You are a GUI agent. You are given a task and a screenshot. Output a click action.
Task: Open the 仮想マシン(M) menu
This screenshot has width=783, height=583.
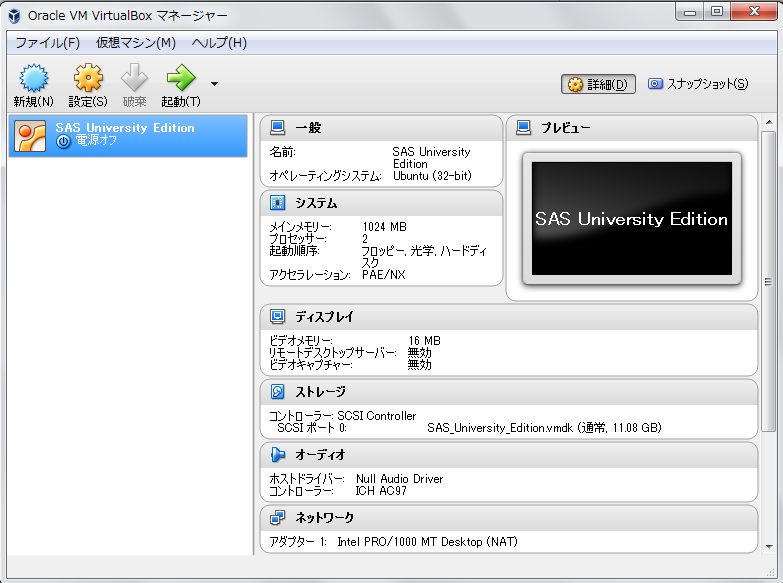[x=136, y=43]
